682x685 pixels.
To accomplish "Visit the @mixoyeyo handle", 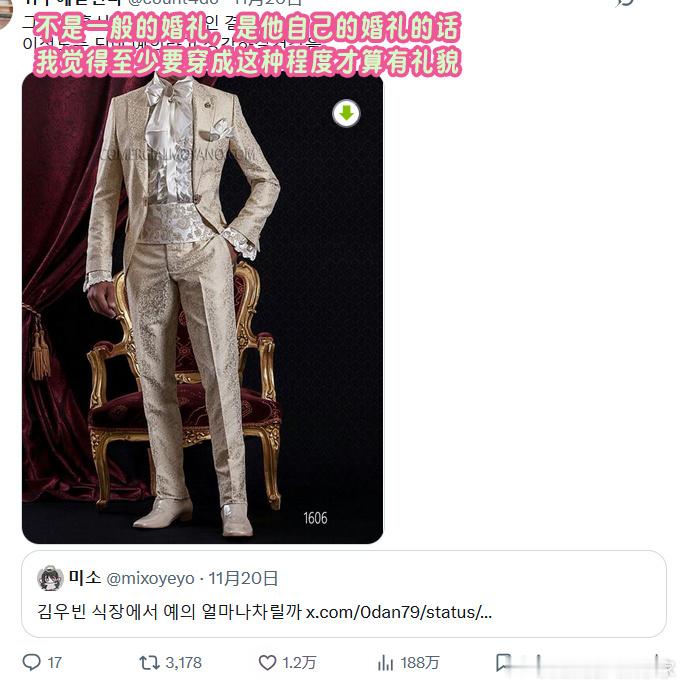I will 150,578.
